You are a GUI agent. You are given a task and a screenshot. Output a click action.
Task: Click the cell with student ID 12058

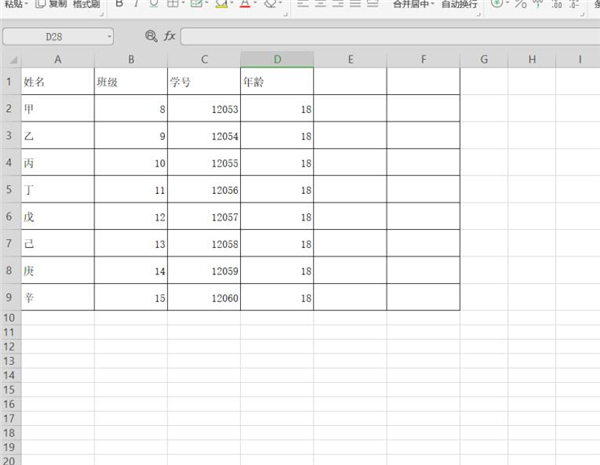204,243
